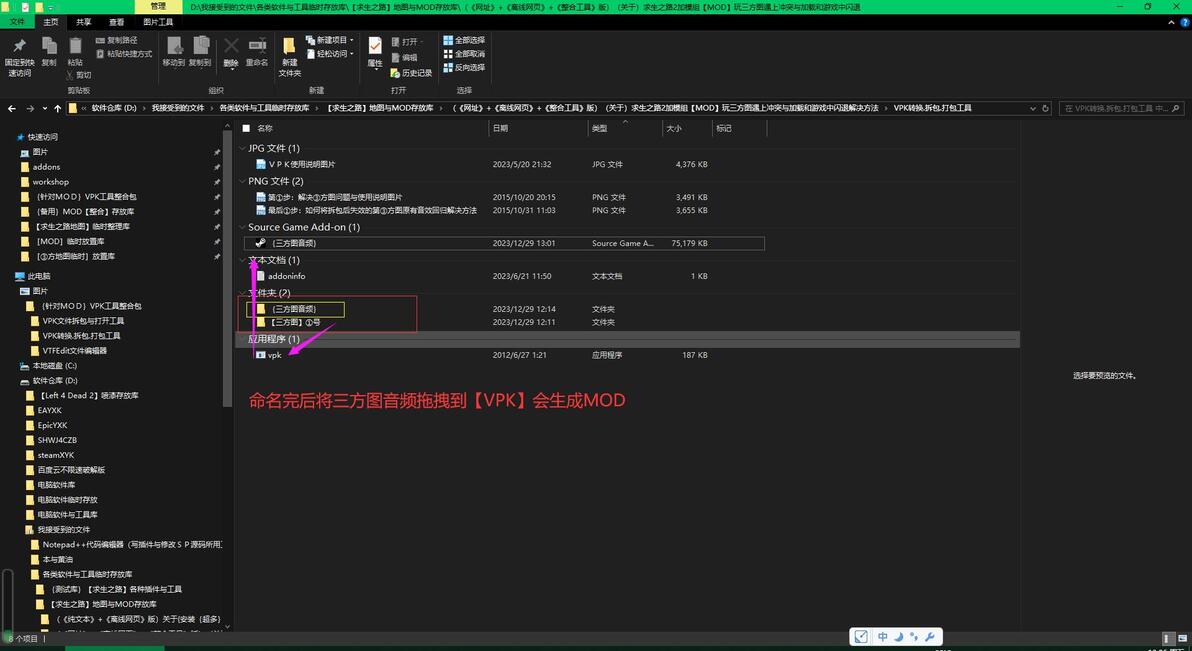1192x651 pixels.
Task: Sort by the 大小 column header
Action: (x=674, y=129)
